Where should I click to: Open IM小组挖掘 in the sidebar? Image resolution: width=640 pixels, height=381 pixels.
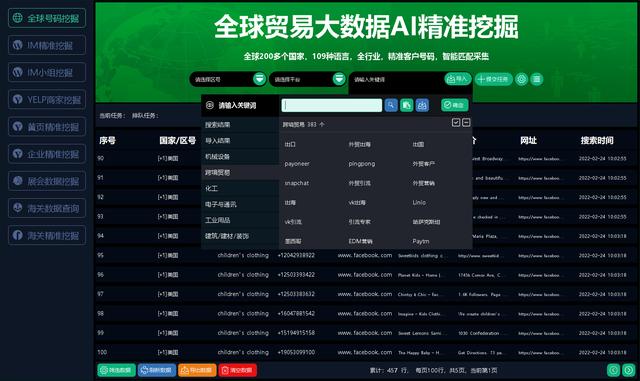(x=47, y=72)
